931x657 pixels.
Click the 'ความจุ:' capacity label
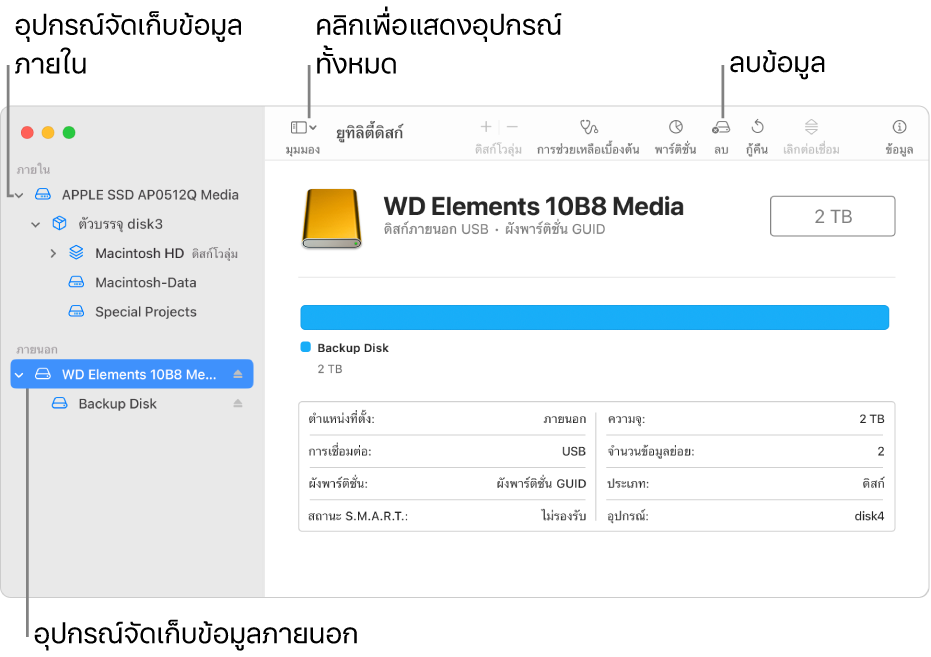point(626,420)
